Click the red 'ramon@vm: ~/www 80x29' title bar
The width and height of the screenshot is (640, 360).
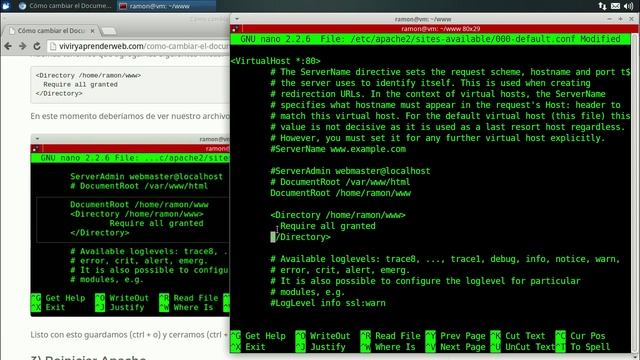(440, 29)
